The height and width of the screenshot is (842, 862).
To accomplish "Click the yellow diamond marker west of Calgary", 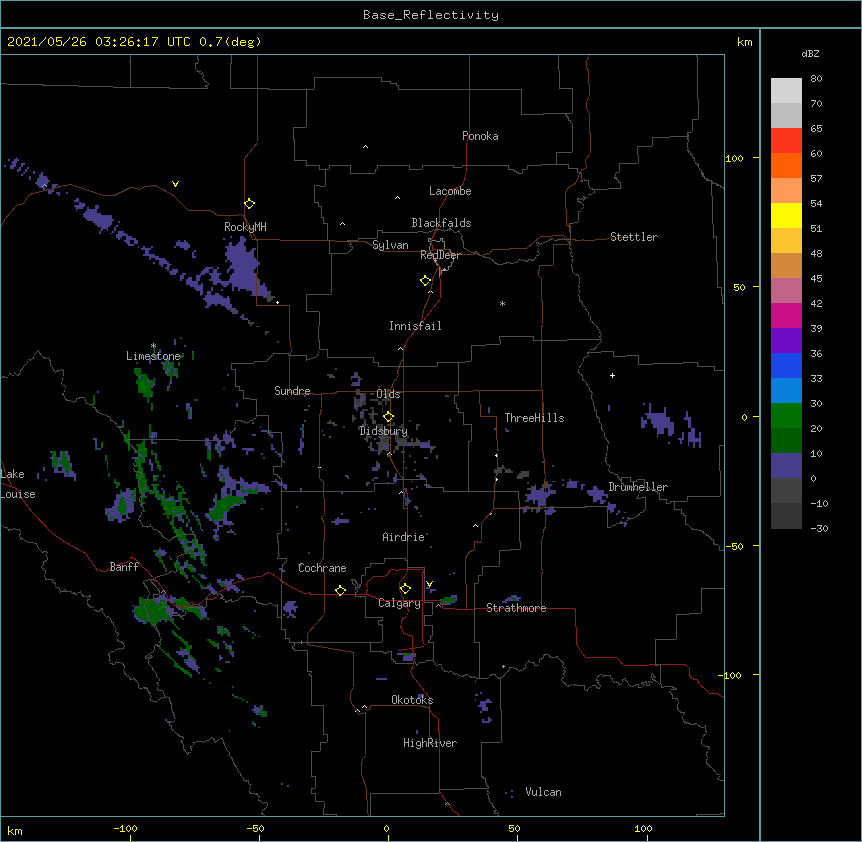I will tap(340, 590).
